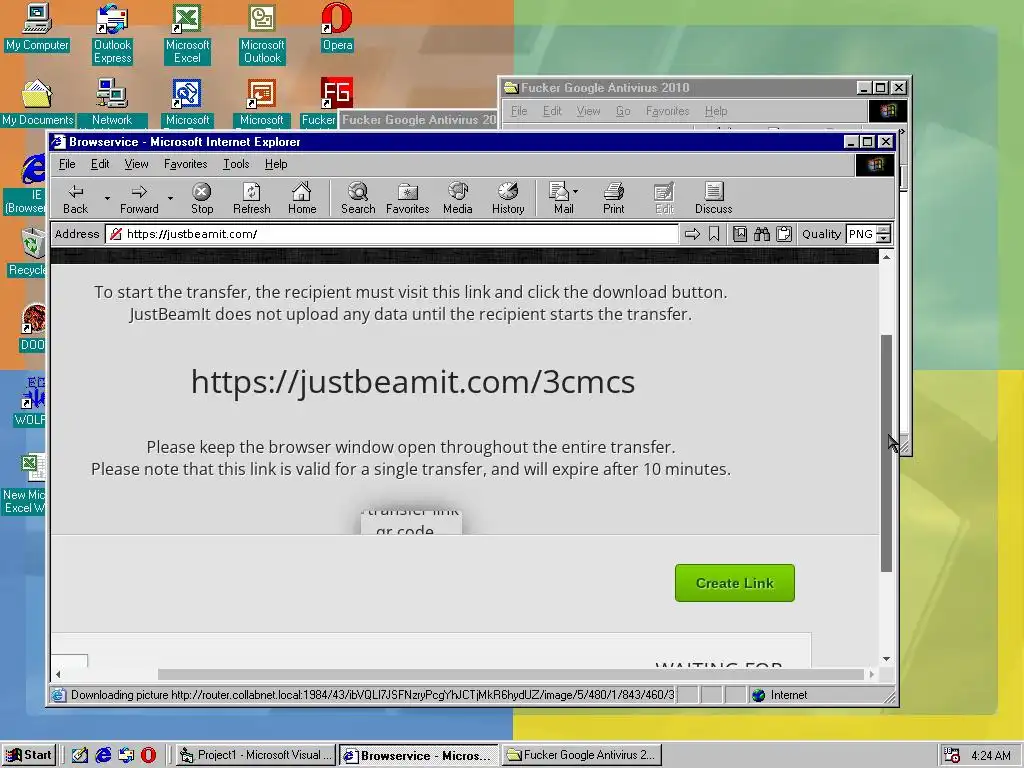Open the Help menu in Browservice
The width and height of the screenshot is (1024, 768).
276,164
